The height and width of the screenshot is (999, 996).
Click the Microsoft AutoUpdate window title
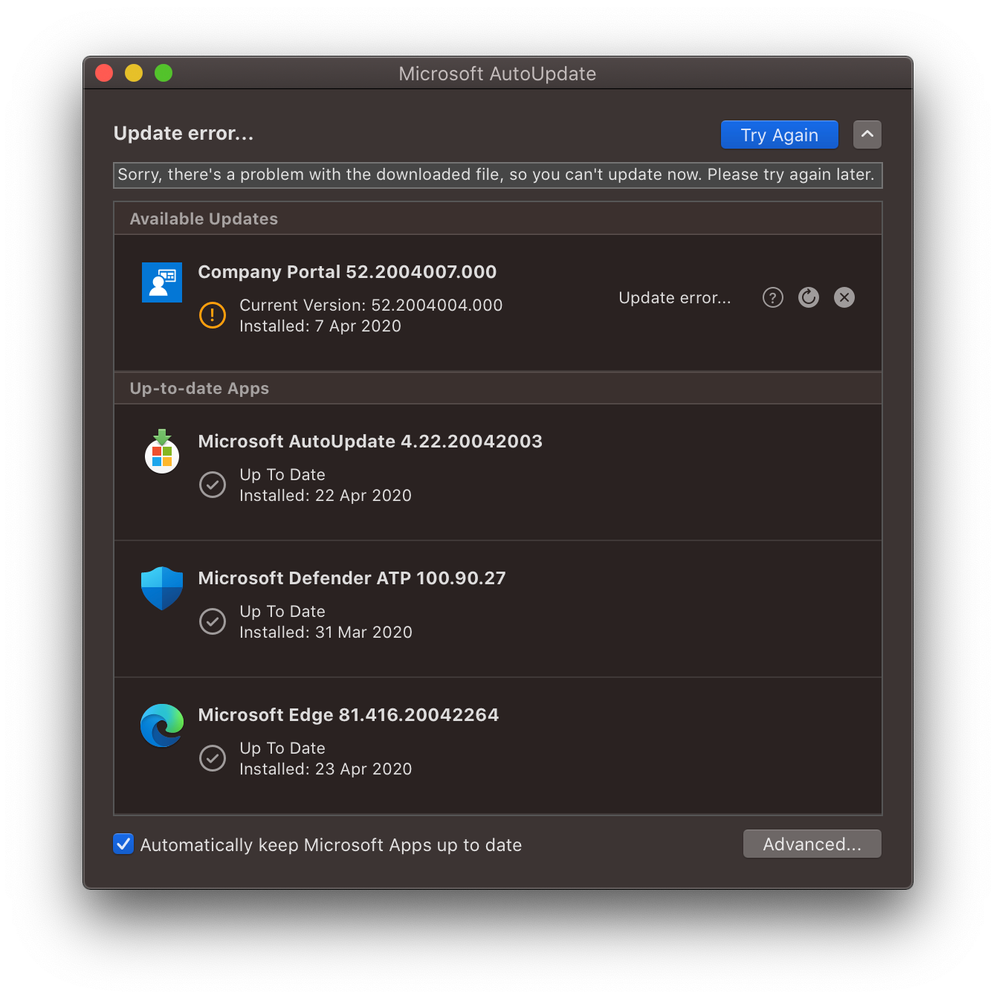pos(498,74)
